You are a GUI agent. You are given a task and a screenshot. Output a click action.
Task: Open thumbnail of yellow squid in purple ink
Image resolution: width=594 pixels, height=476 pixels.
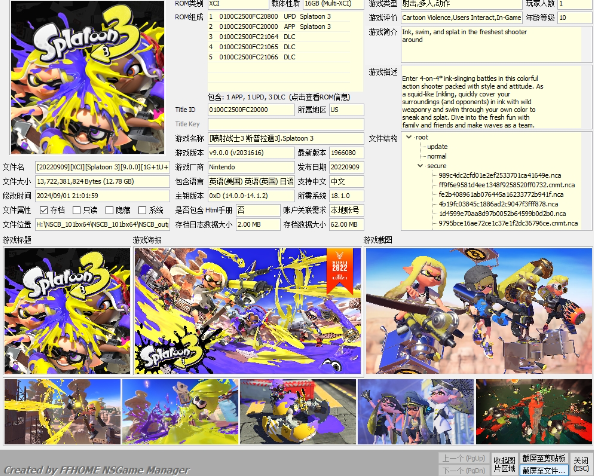point(180,412)
